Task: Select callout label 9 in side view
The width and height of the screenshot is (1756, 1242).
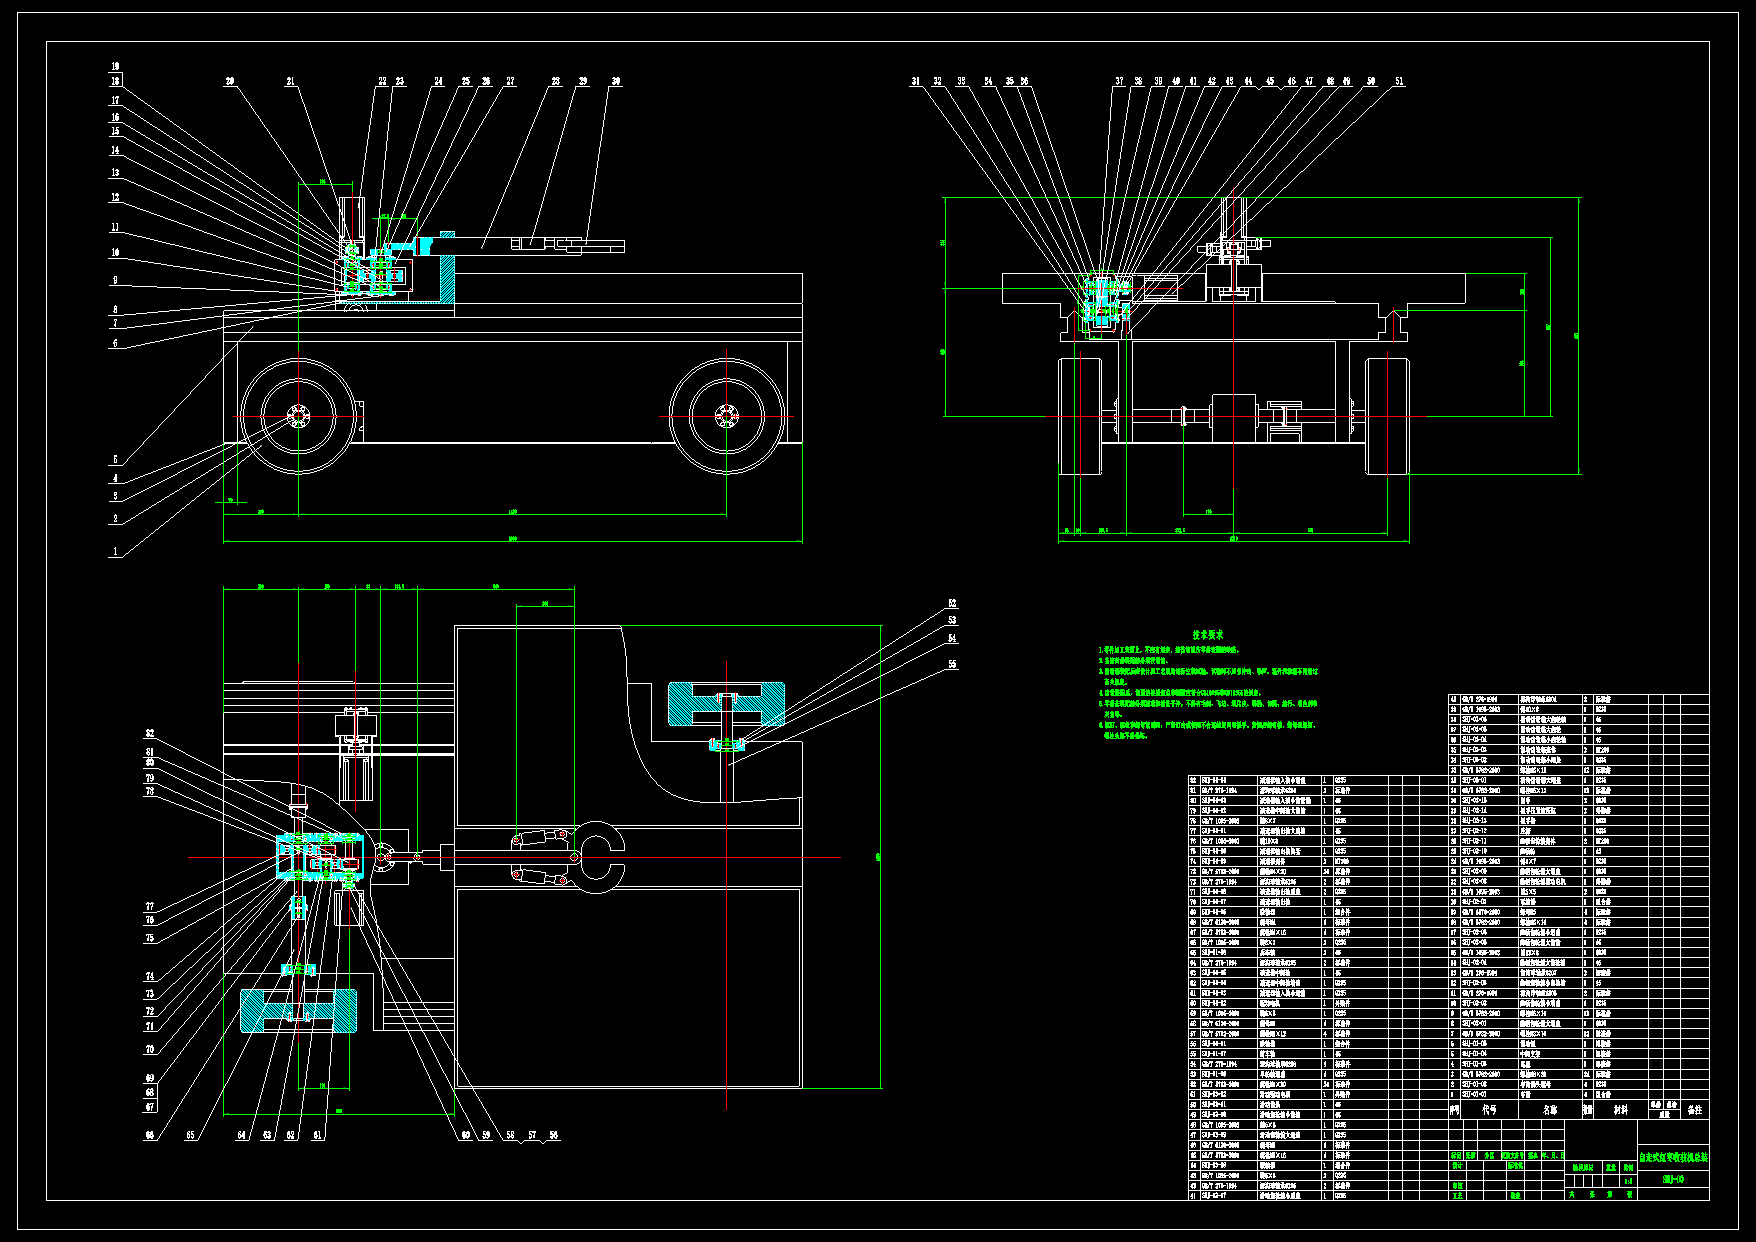Action: point(115,280)
